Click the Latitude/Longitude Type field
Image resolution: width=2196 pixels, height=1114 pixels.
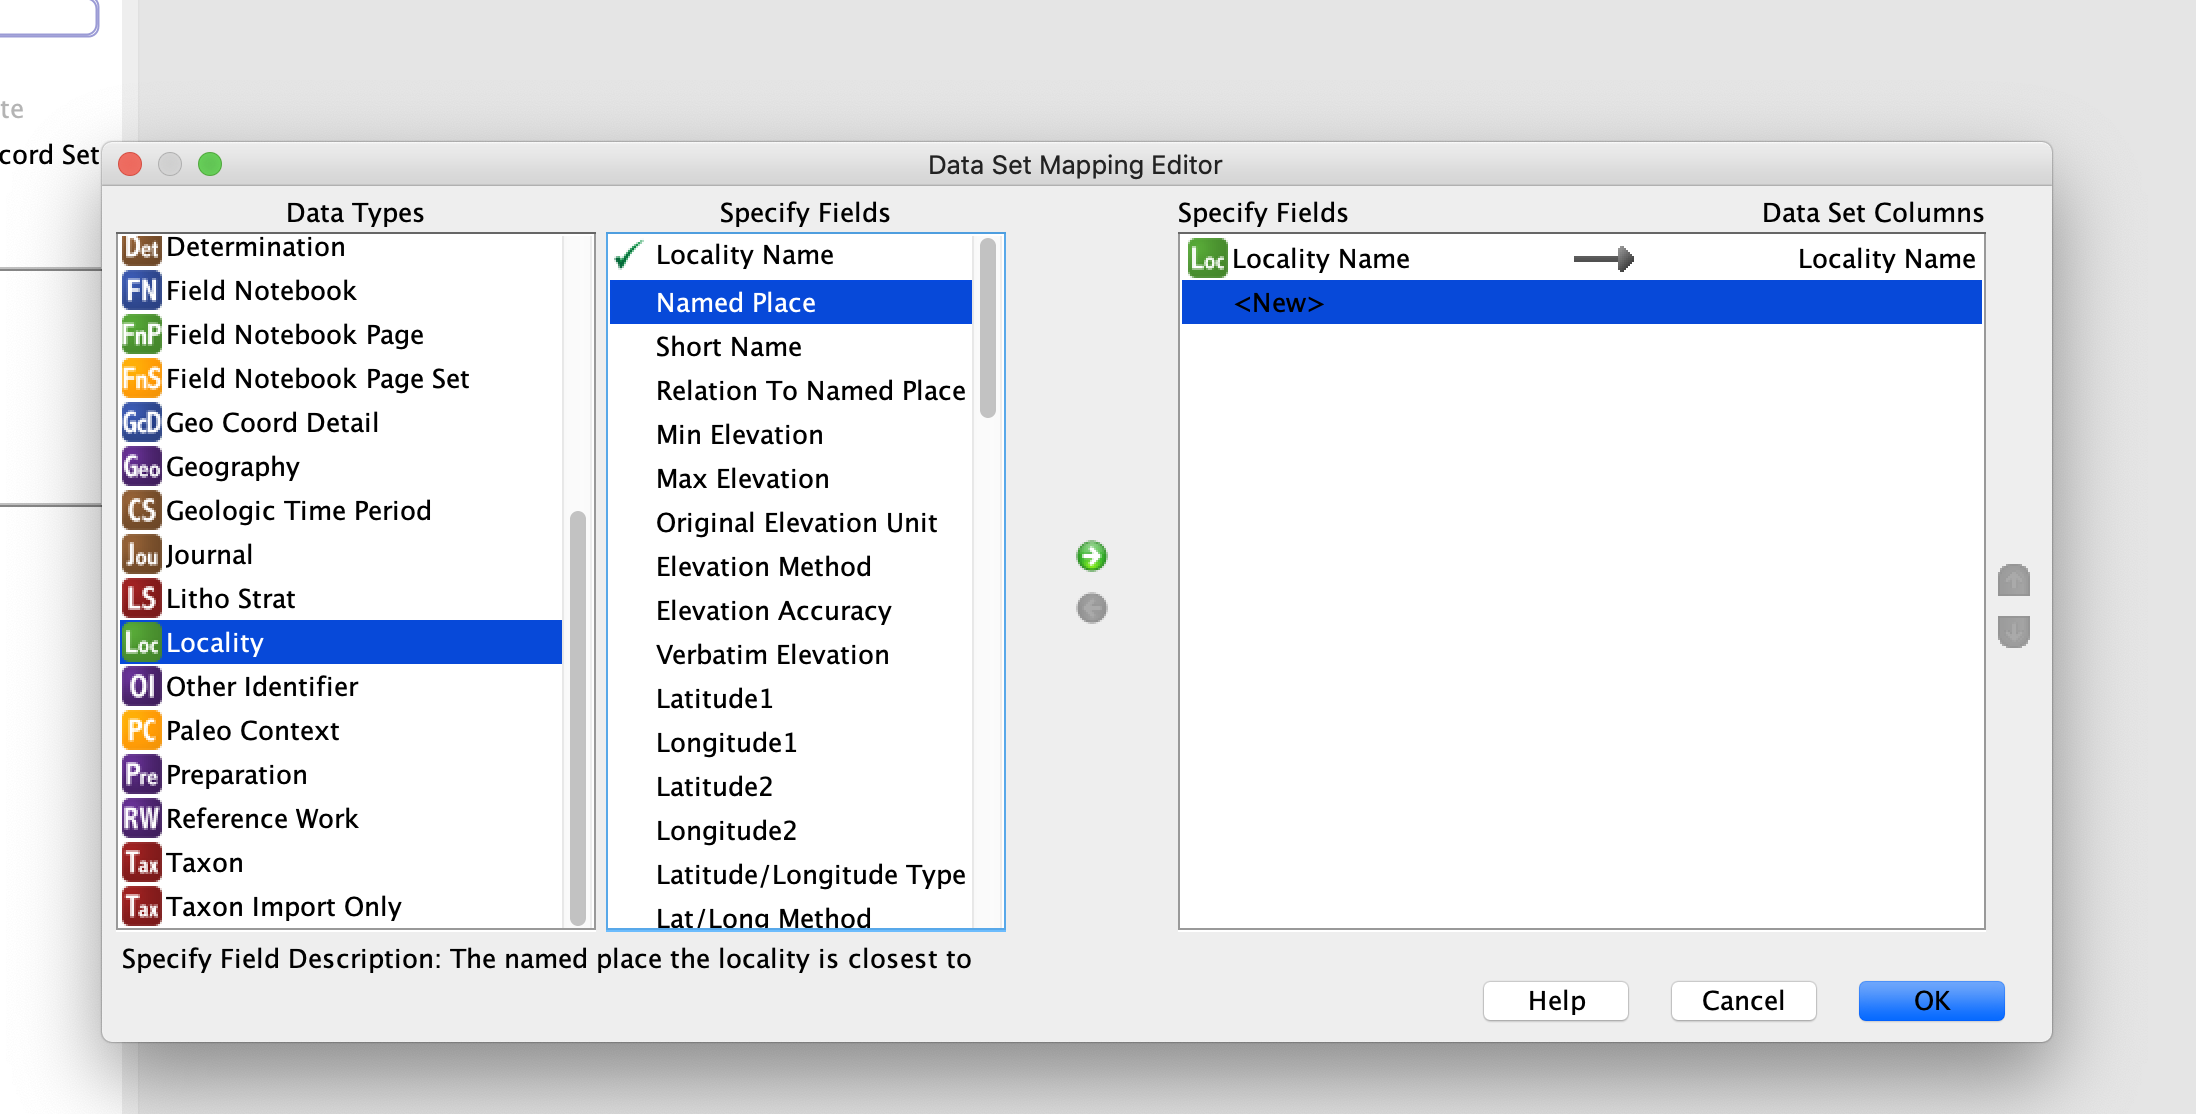coord(810,874)
